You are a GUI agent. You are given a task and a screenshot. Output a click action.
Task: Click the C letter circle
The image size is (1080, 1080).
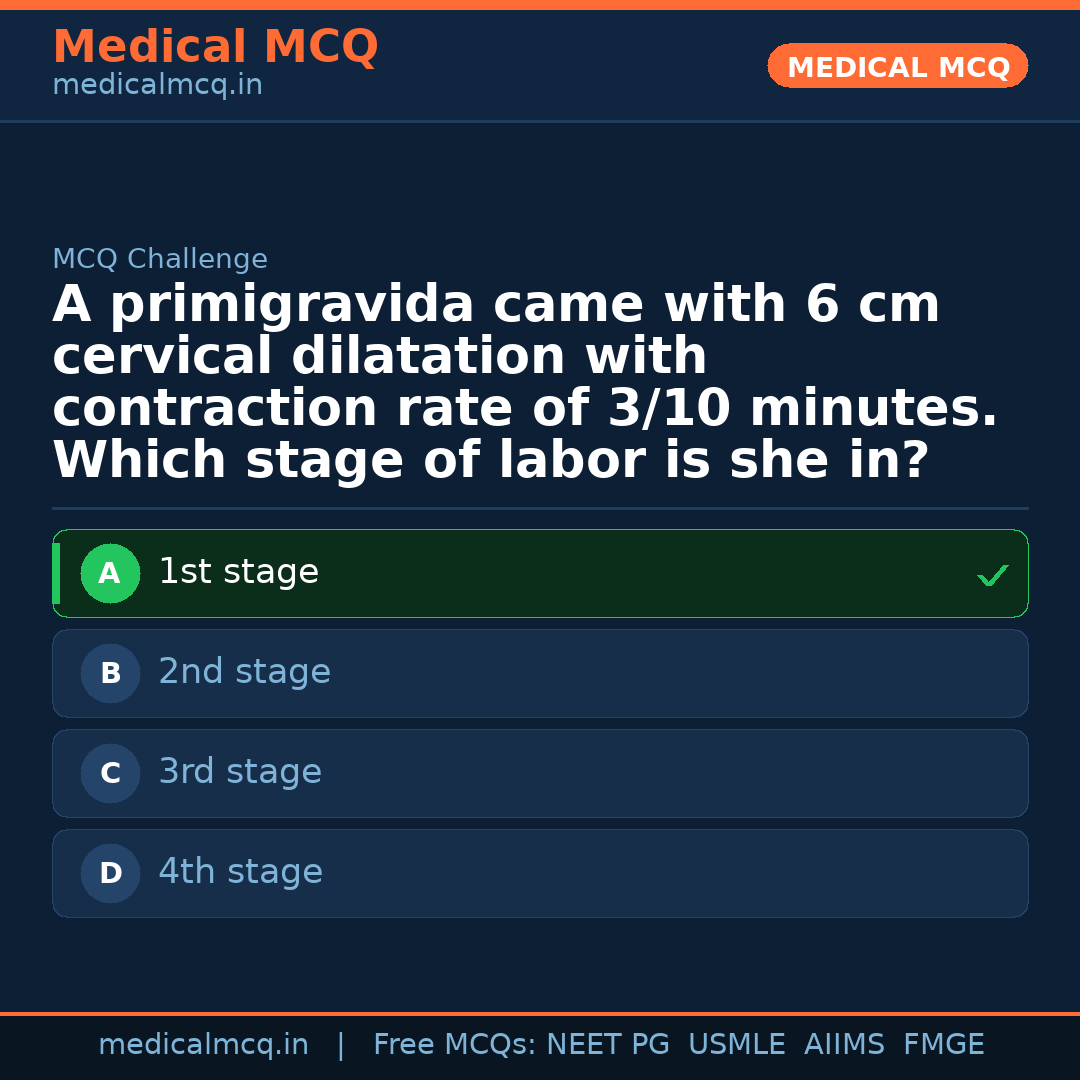(x=110, y=774)
